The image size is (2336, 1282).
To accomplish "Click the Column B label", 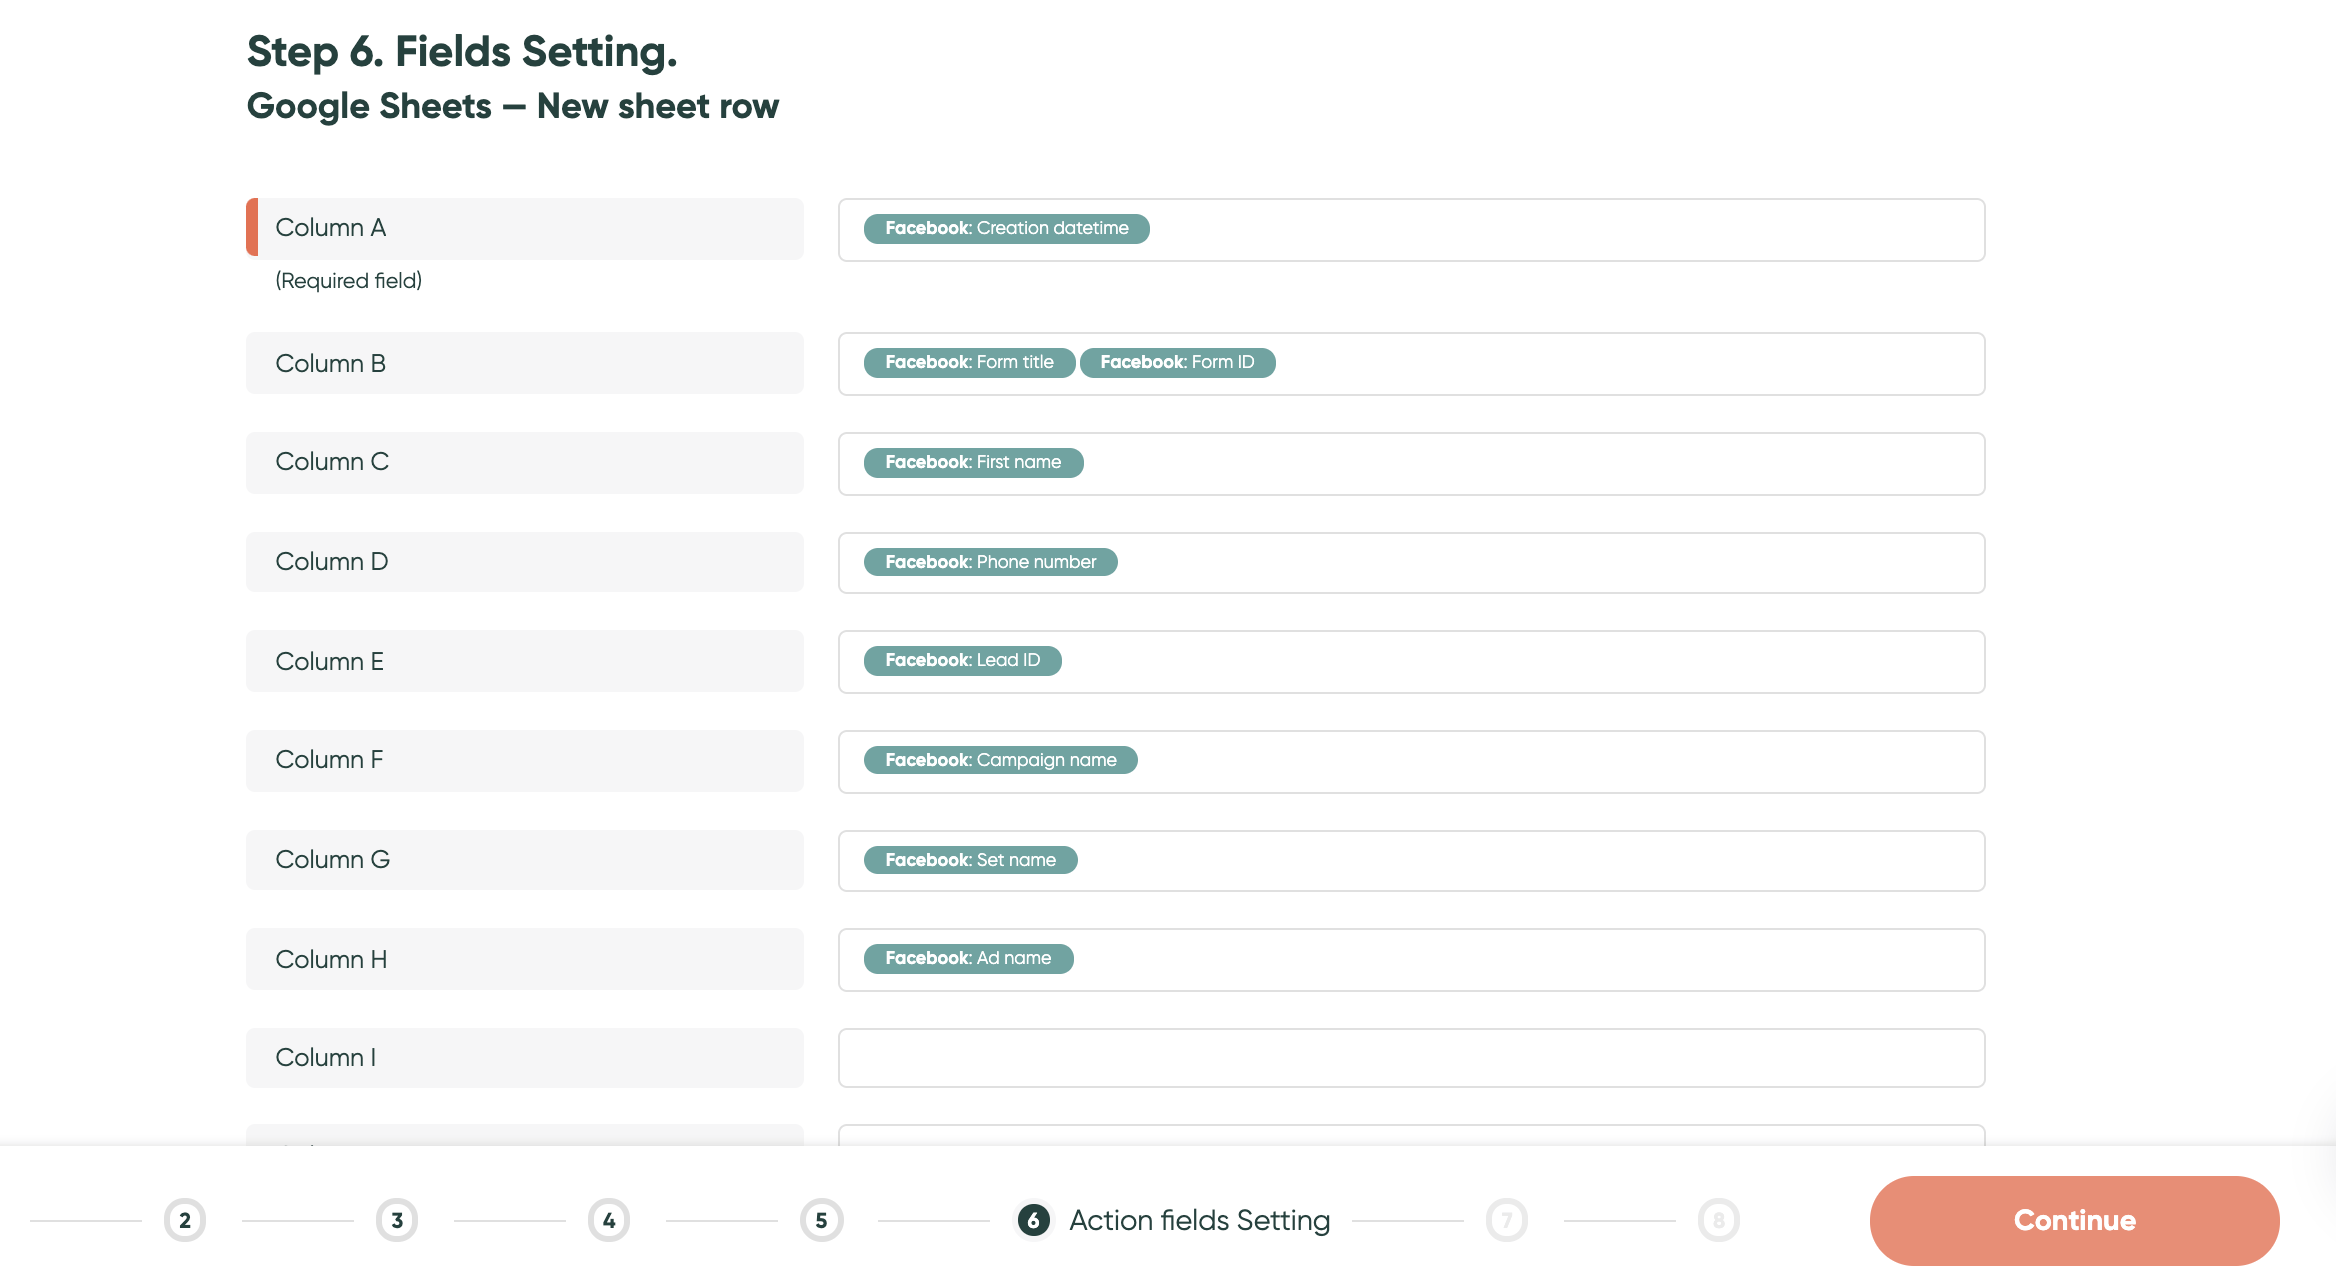I will (x=525, y=363).
